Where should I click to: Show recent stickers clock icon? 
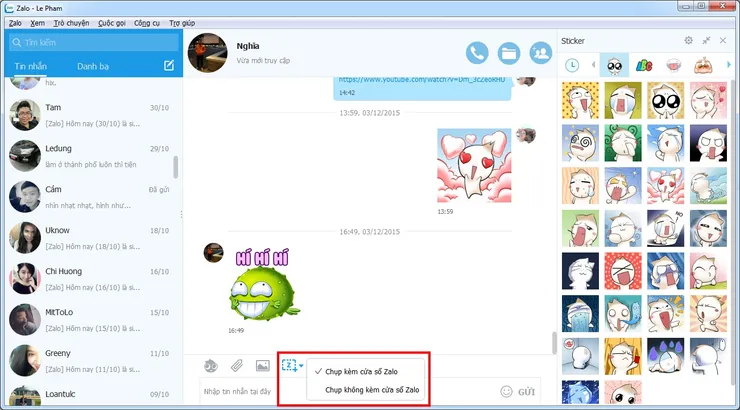(x=572, y=65)
